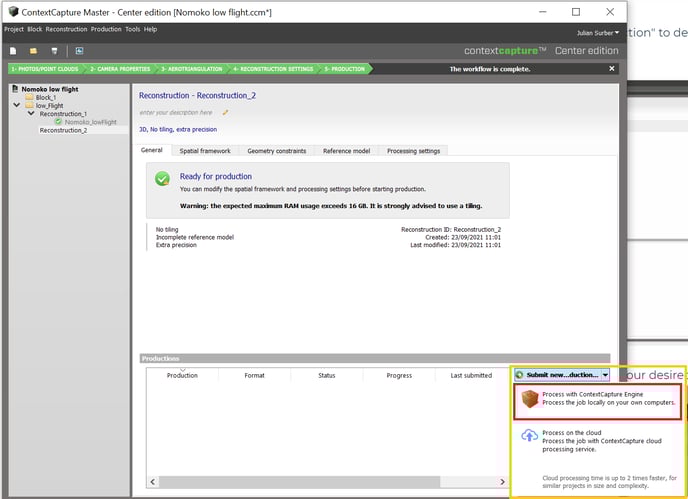
Task: Open the Submit new production dropdown arrow
Action: coord(605,374)
